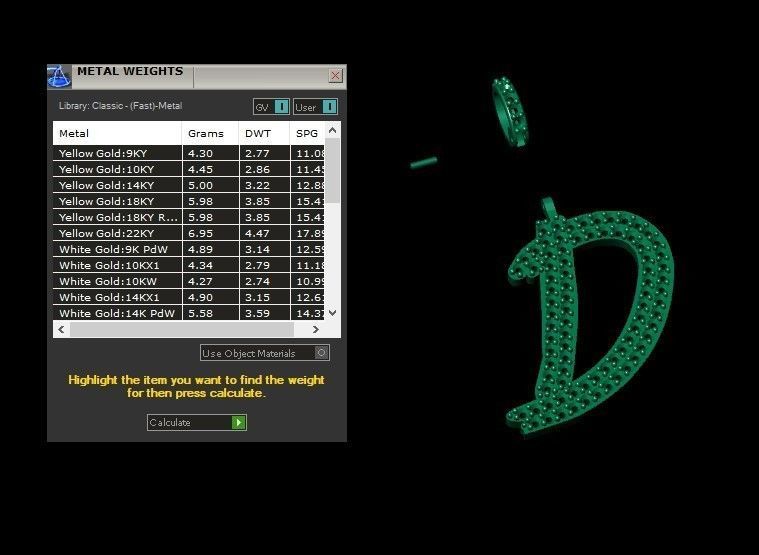Click the Metal Weights scale logo icon
The height and width of the screenshot is (555, 759).
[x=59, y=77]
